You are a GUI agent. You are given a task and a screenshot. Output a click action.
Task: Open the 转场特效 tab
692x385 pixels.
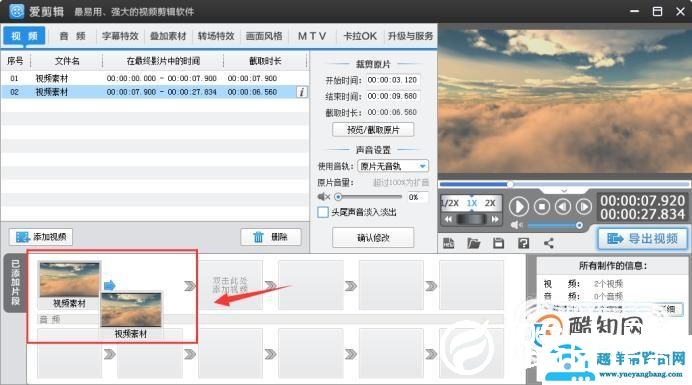click(x=216, y=36)
